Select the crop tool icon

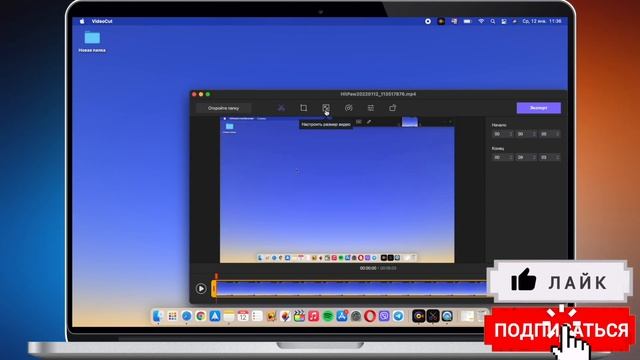[x=303, y=108]
